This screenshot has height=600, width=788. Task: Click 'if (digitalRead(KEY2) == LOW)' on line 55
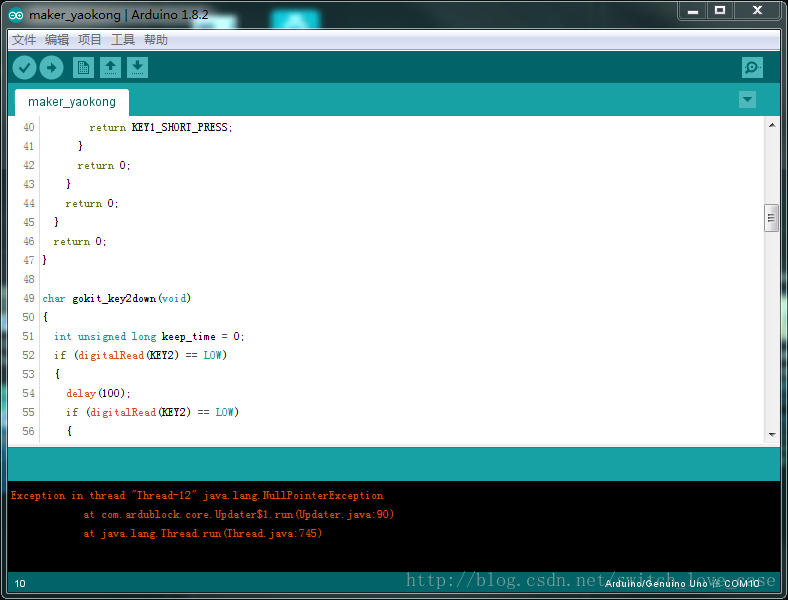152,413
